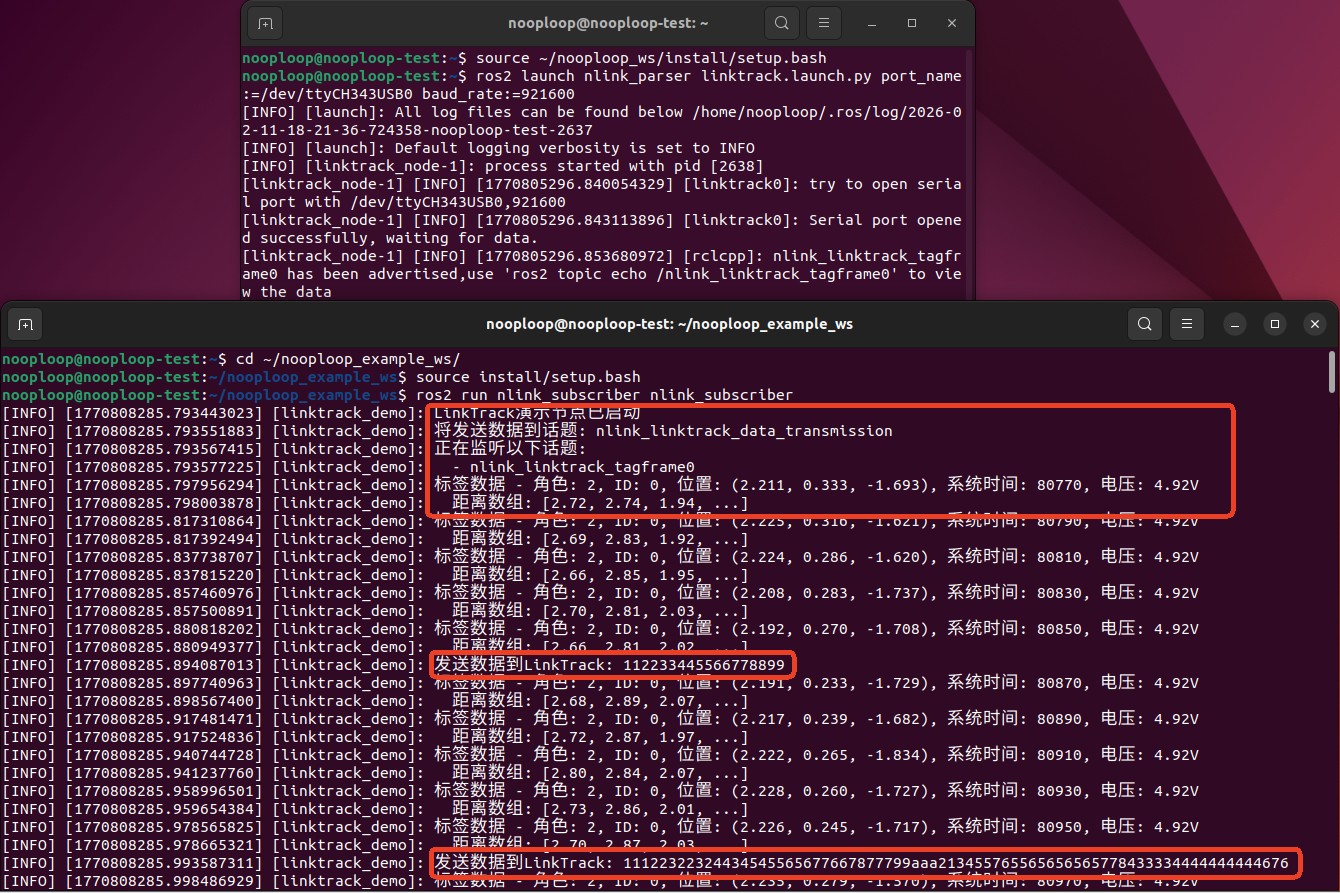Add a new tab in the nooploop_example_ws terminal

pos(26,324)
